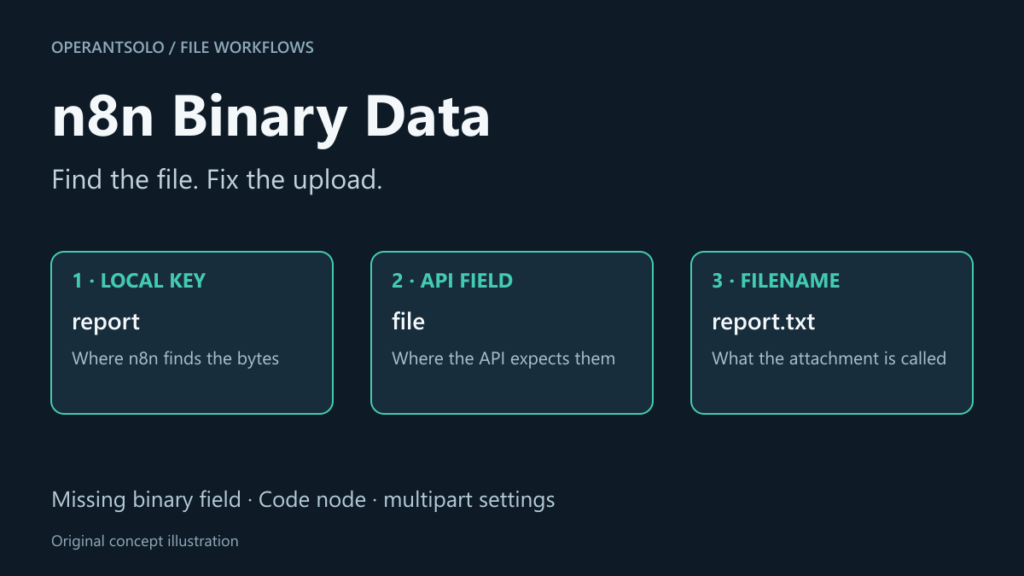Click the '1 · LOCAL KEY' heading
This screenshot has width=1024, height=576.
pyautogui.click(x=138, y=281)
